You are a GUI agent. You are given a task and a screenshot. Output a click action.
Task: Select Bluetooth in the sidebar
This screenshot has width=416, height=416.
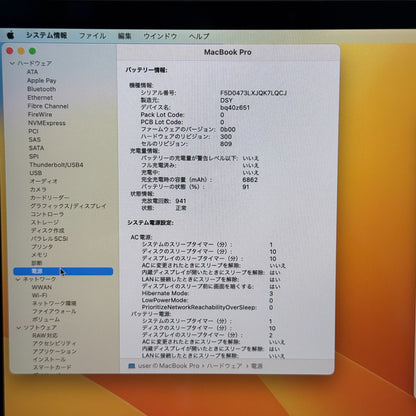[41, 89]
